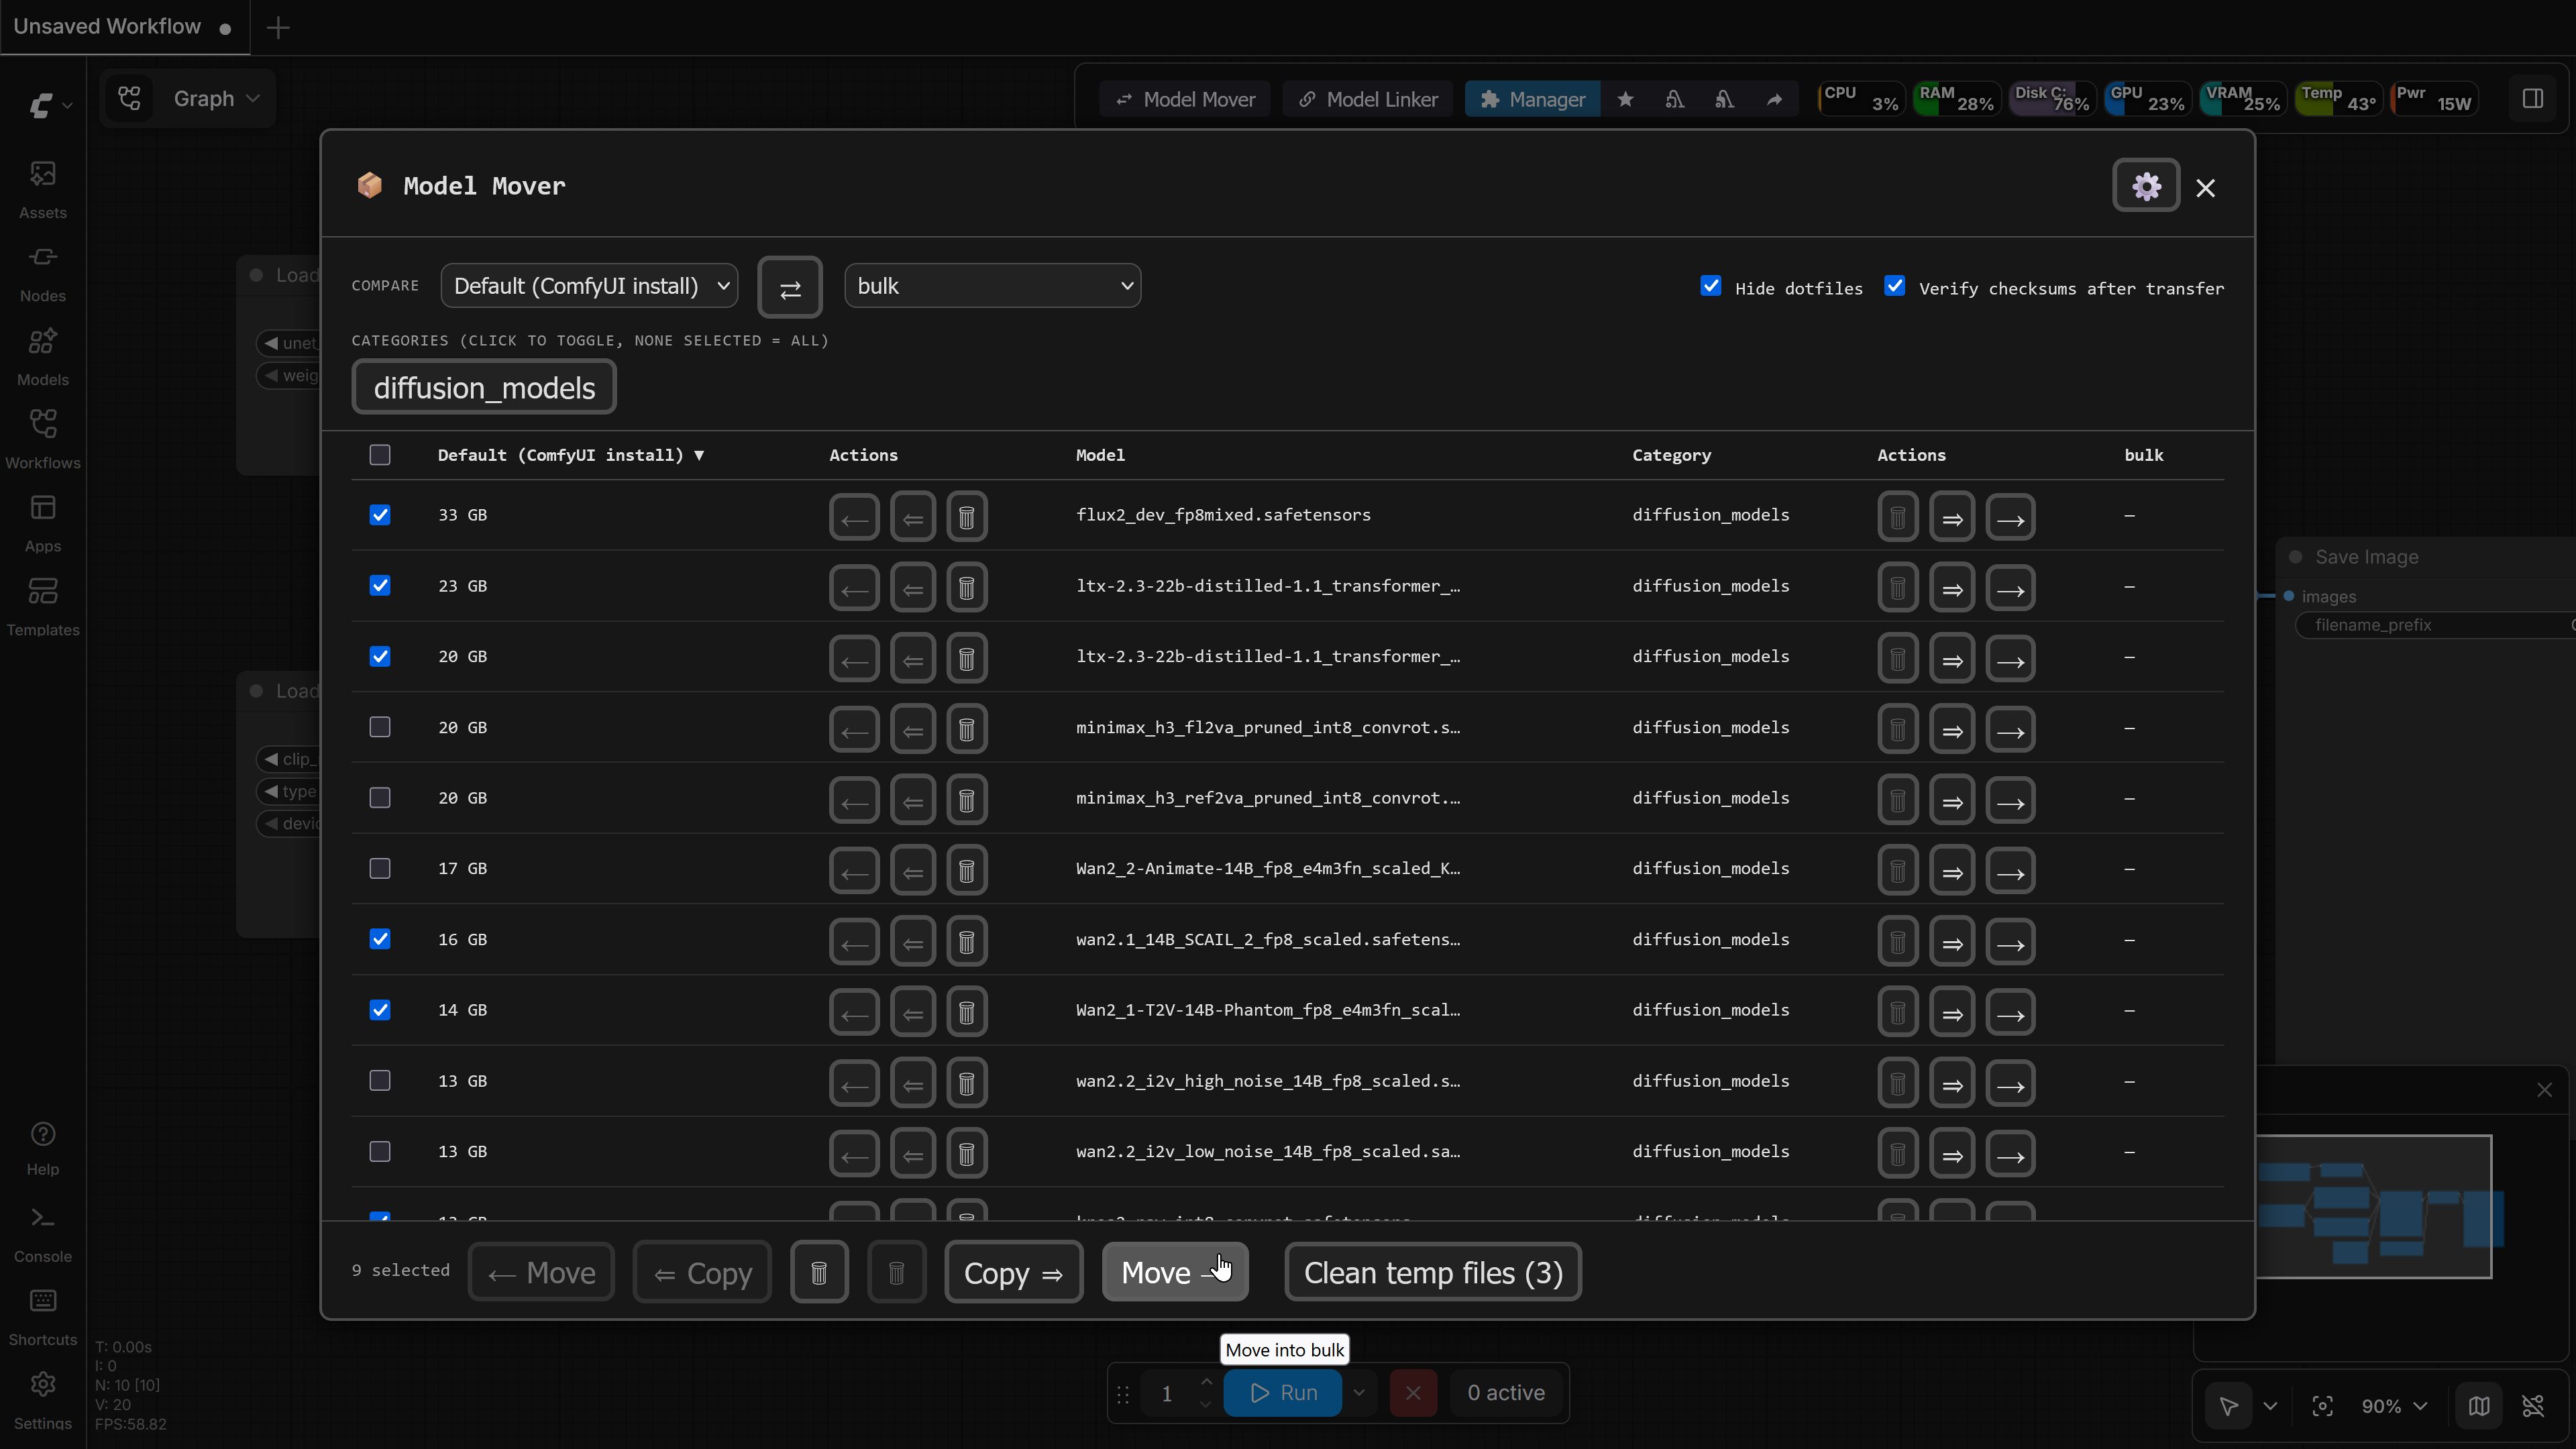Open Models sidebar panel
Screen dimensions: 2576x1449
[x=43, y=357]
